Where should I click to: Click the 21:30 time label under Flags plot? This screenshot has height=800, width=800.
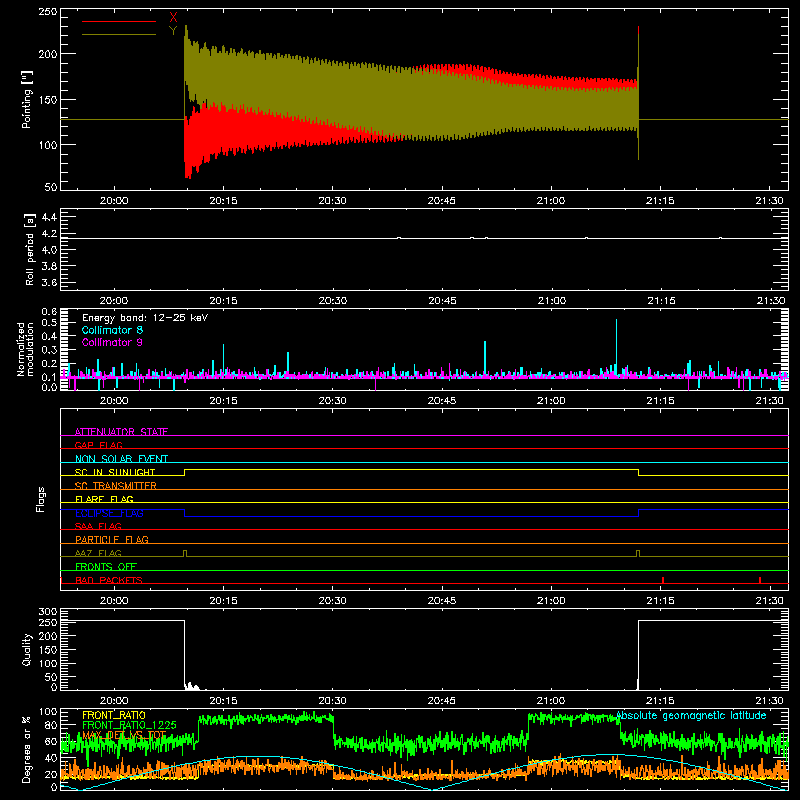point(769,601)
